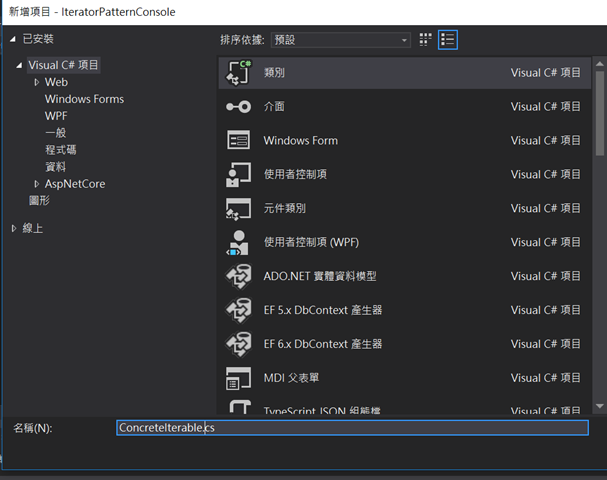Collapse the 已安裝 installed node
Viewport: 607px width, 480px height.
coord(13,39)
